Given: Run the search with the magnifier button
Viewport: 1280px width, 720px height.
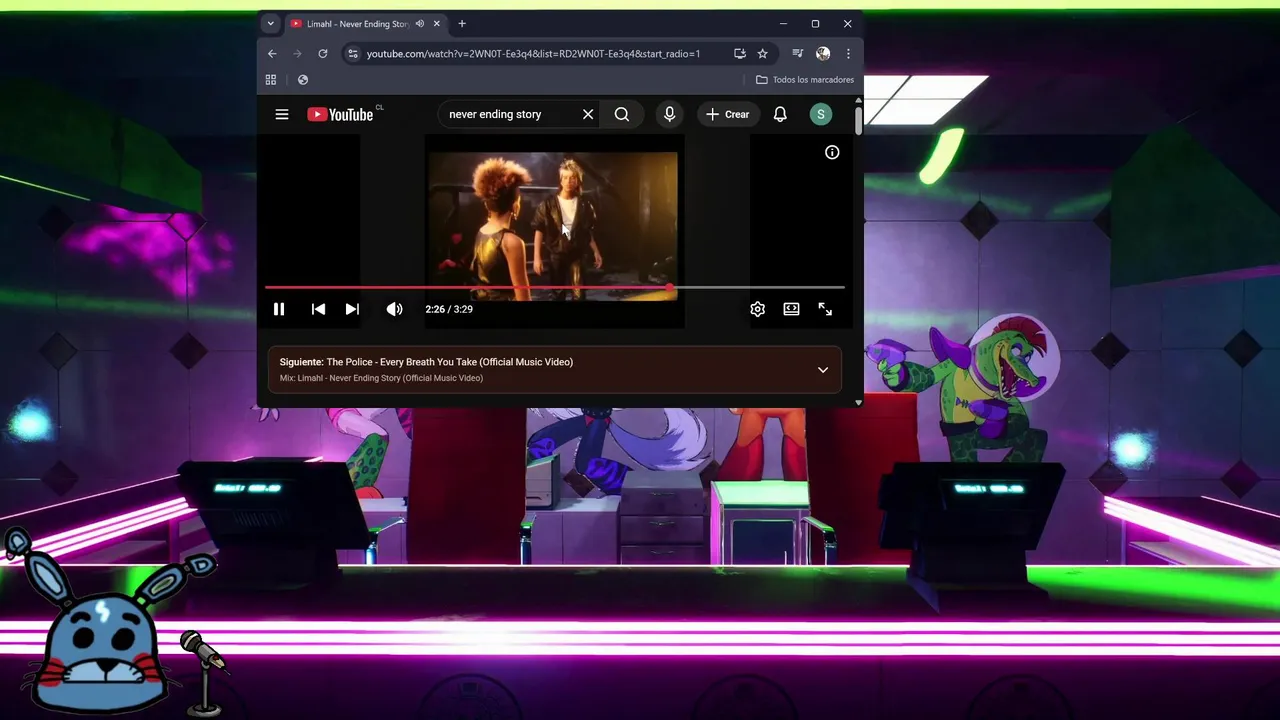Looking at the screenshot, I should tap(622, 114).
